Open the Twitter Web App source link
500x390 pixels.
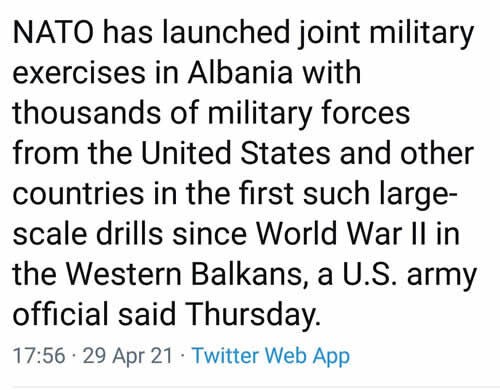271,356
